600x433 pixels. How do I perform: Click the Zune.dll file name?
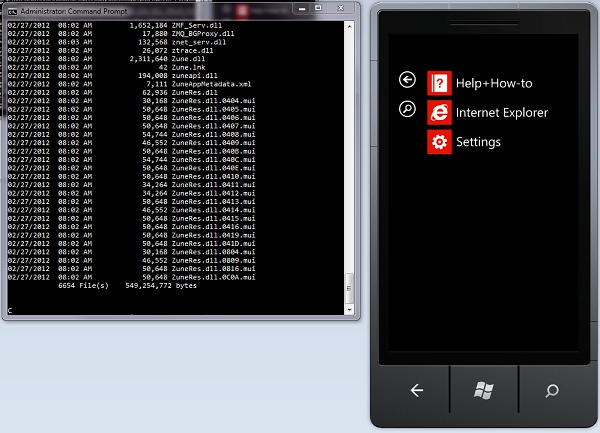(x=188, y=59)
